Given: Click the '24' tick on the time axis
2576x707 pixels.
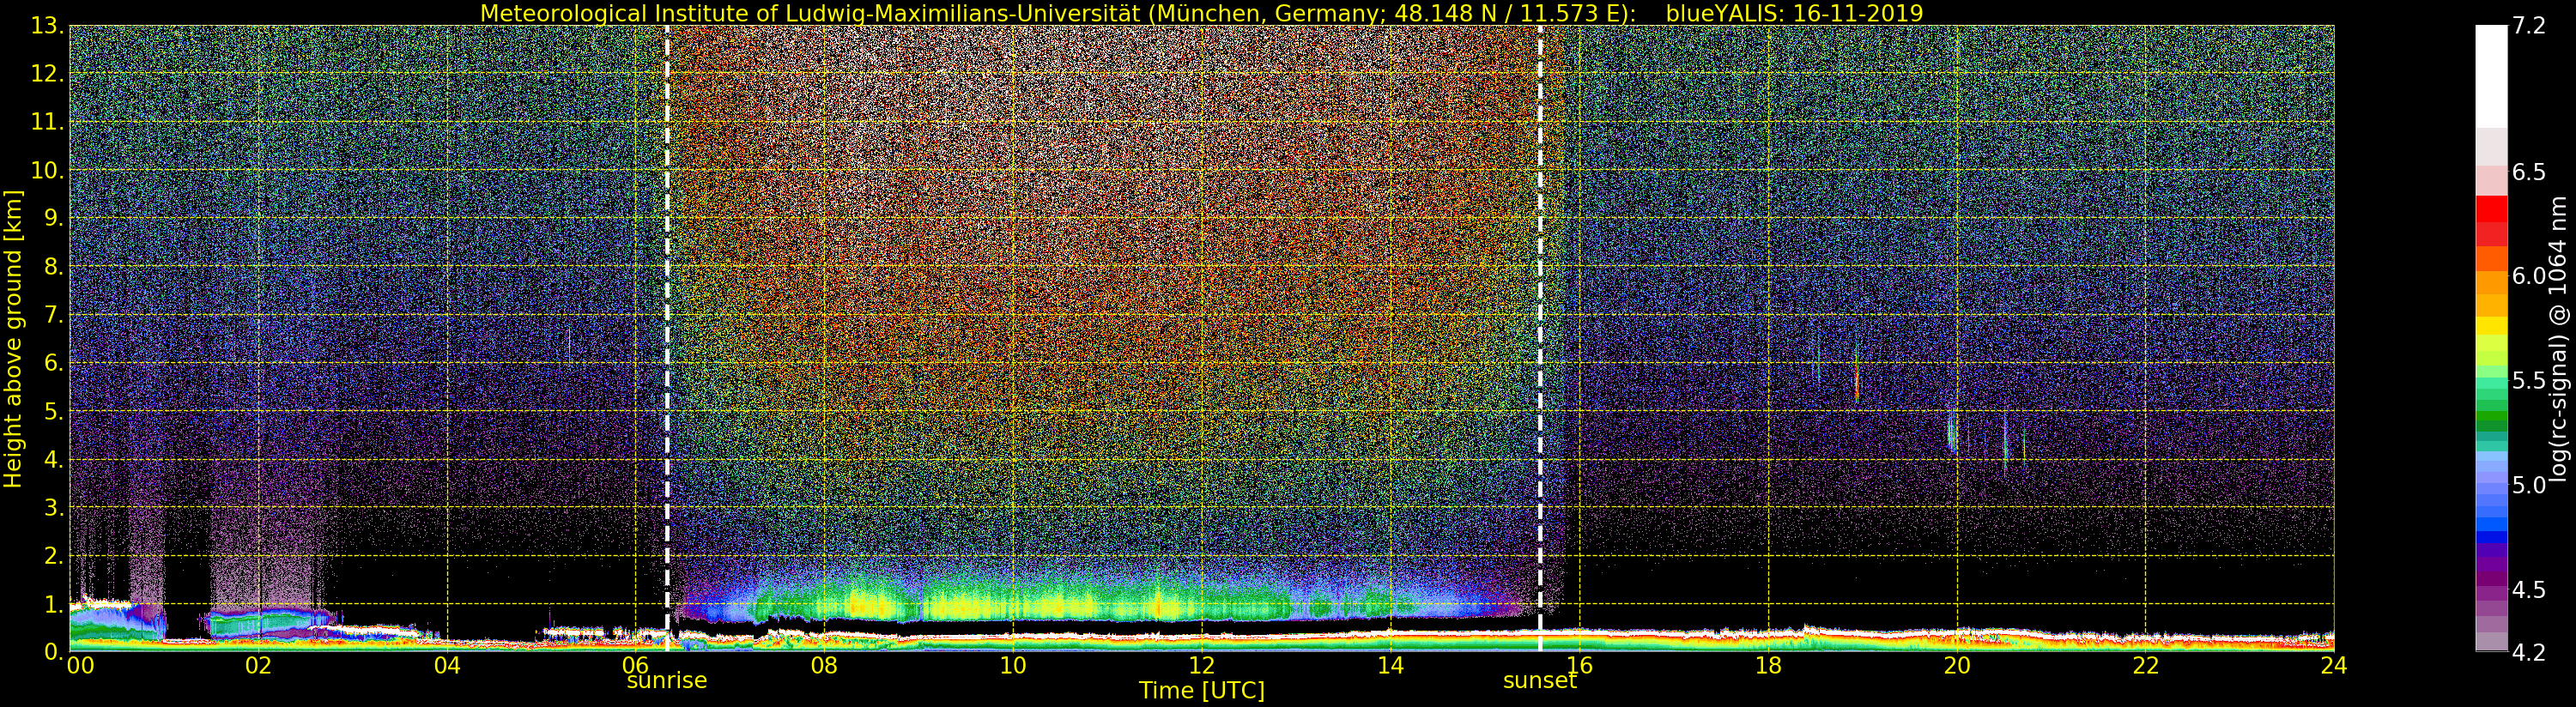Looking at the screenshot, I should tap(2333, 666).
